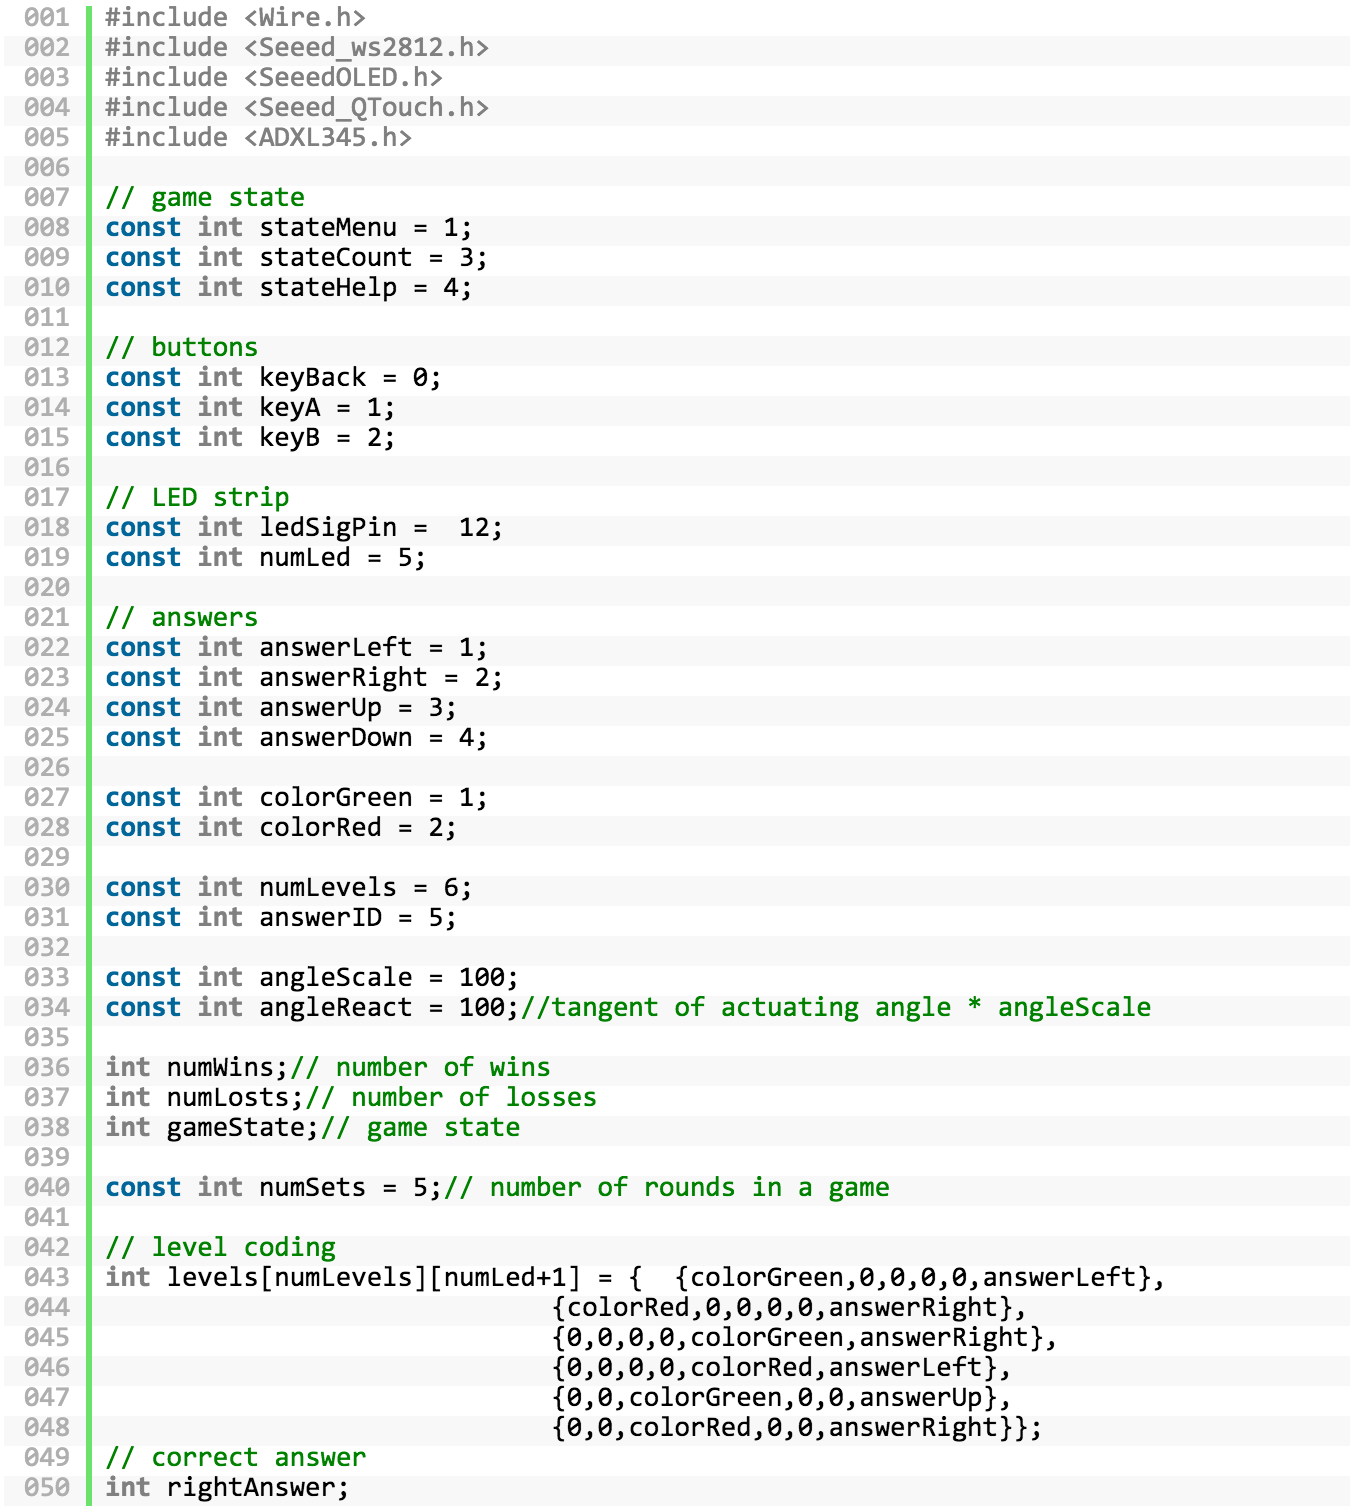Click line number 050 in gutter
This screenshot has height=1506, width=1352.
47,1487
